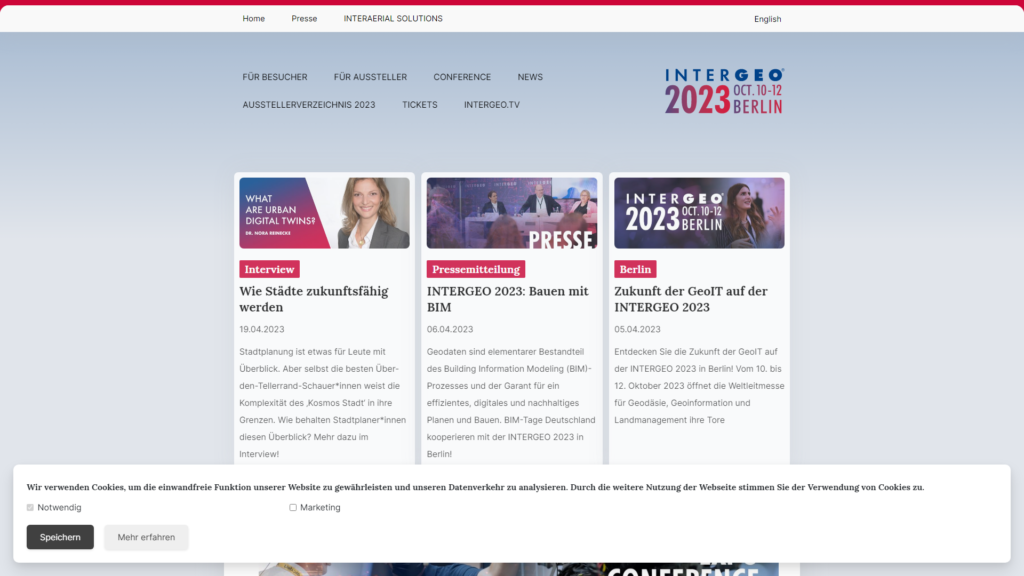Switch the site language to English
The width and height of the screenshot is (1024, 576).
[x=767, y=19]
